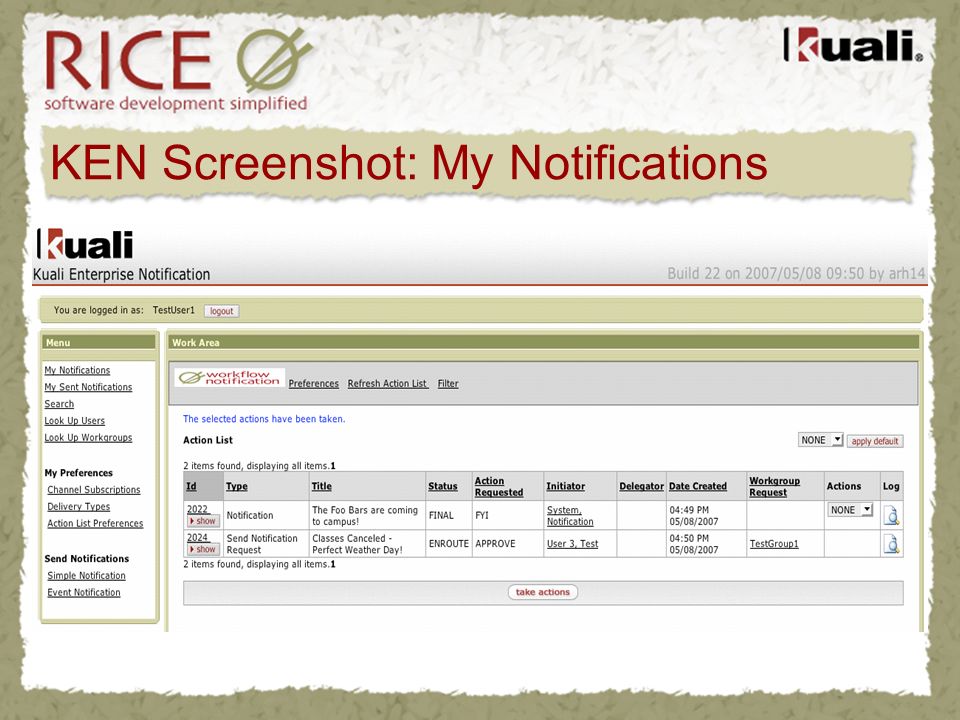This screenshot has width=960, height=720.
Task: Open System, Notification initiator link
Action: pos(570,516)
